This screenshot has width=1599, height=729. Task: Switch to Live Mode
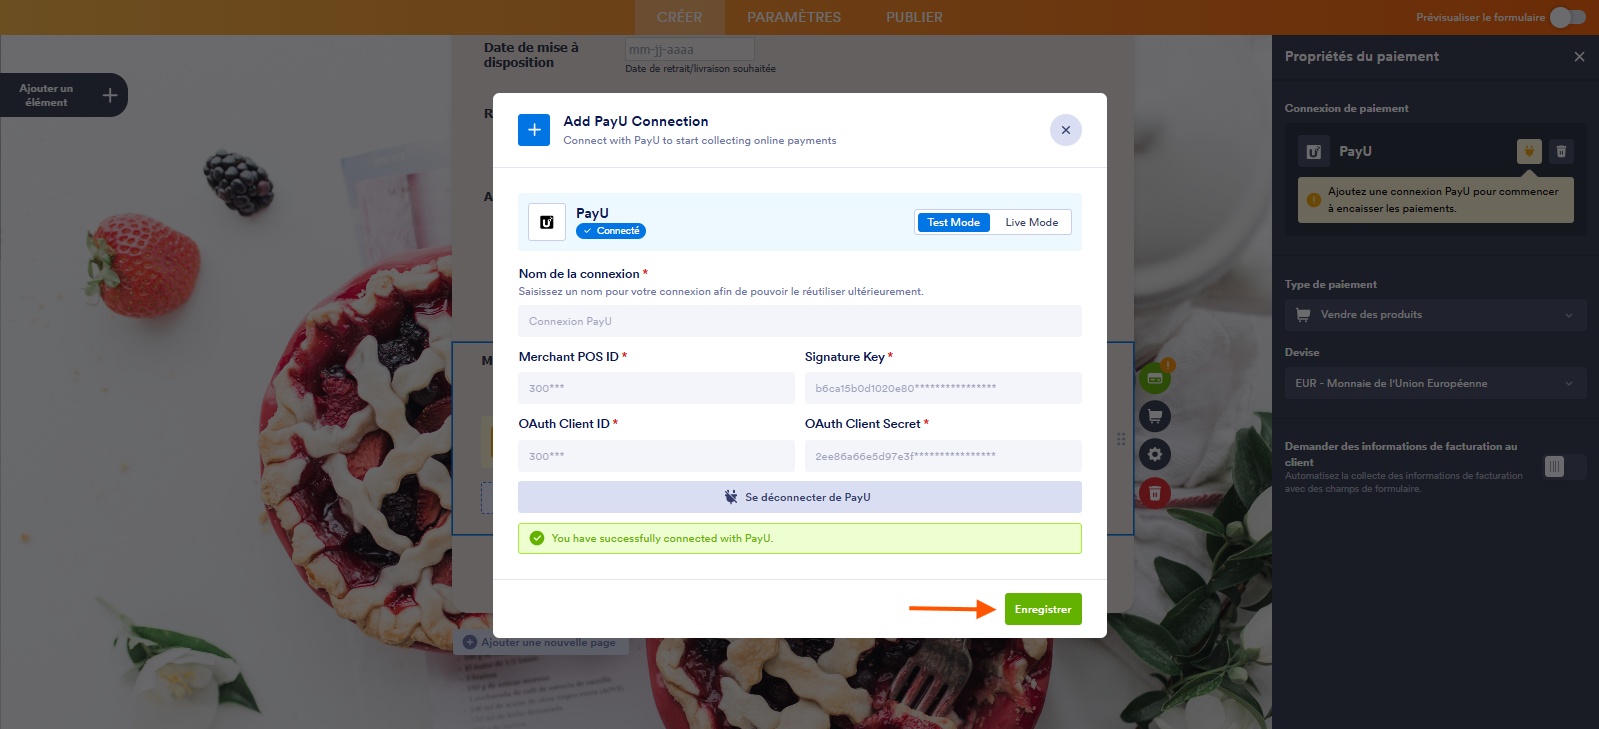pos(1031,222)
